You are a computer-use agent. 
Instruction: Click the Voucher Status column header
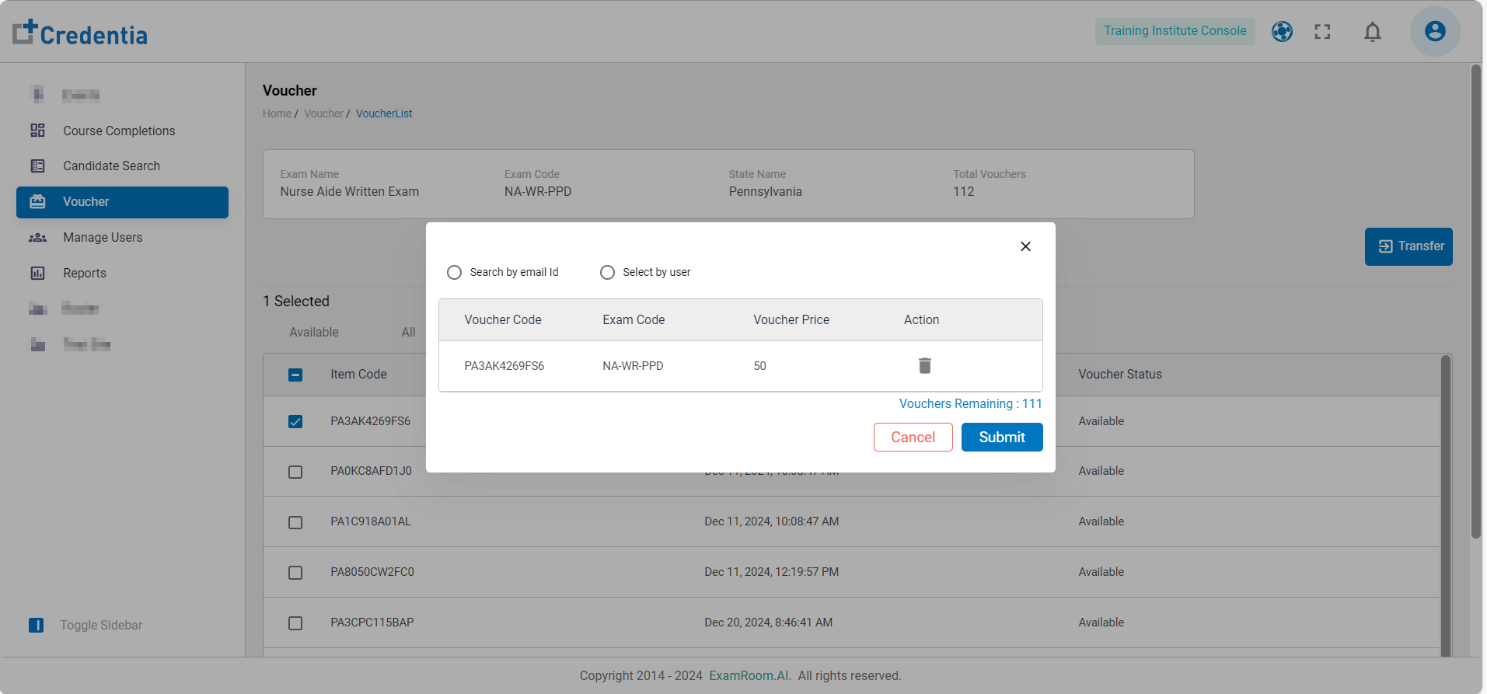click(x=1120, y=374)
